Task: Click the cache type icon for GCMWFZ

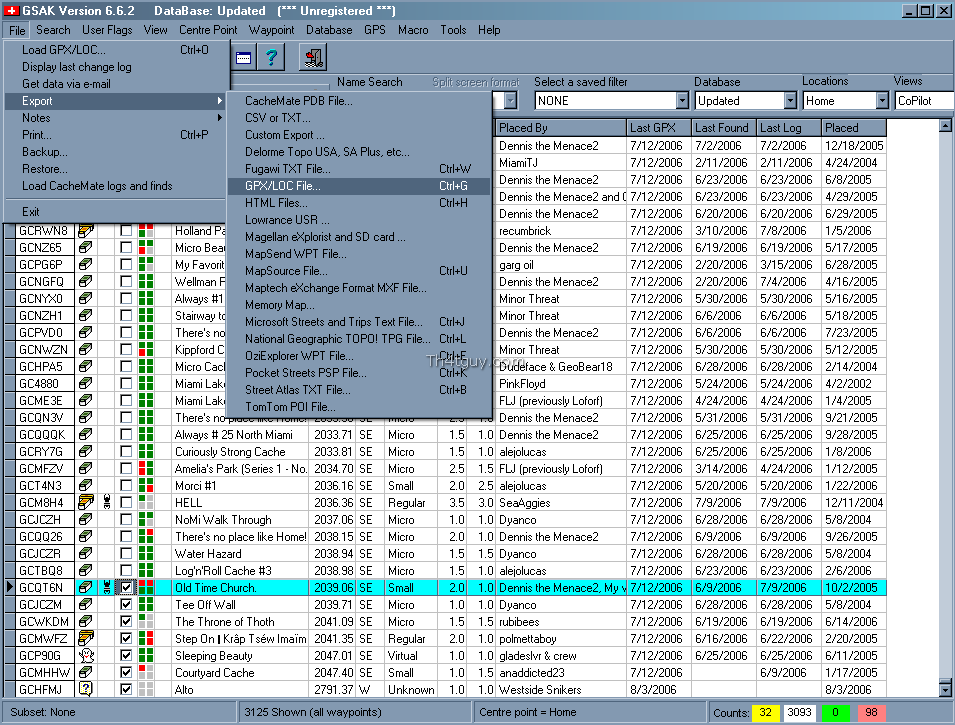Action: 86,638
